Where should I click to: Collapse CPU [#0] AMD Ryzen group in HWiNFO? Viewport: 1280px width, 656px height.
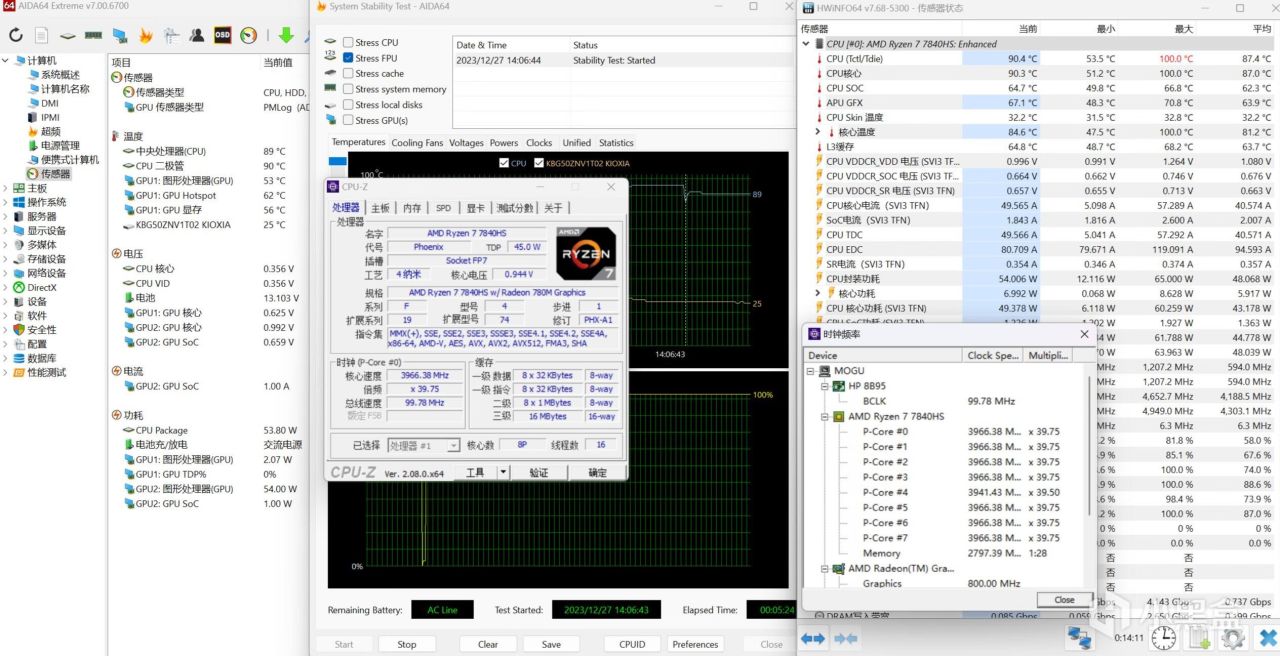[806, 44]
